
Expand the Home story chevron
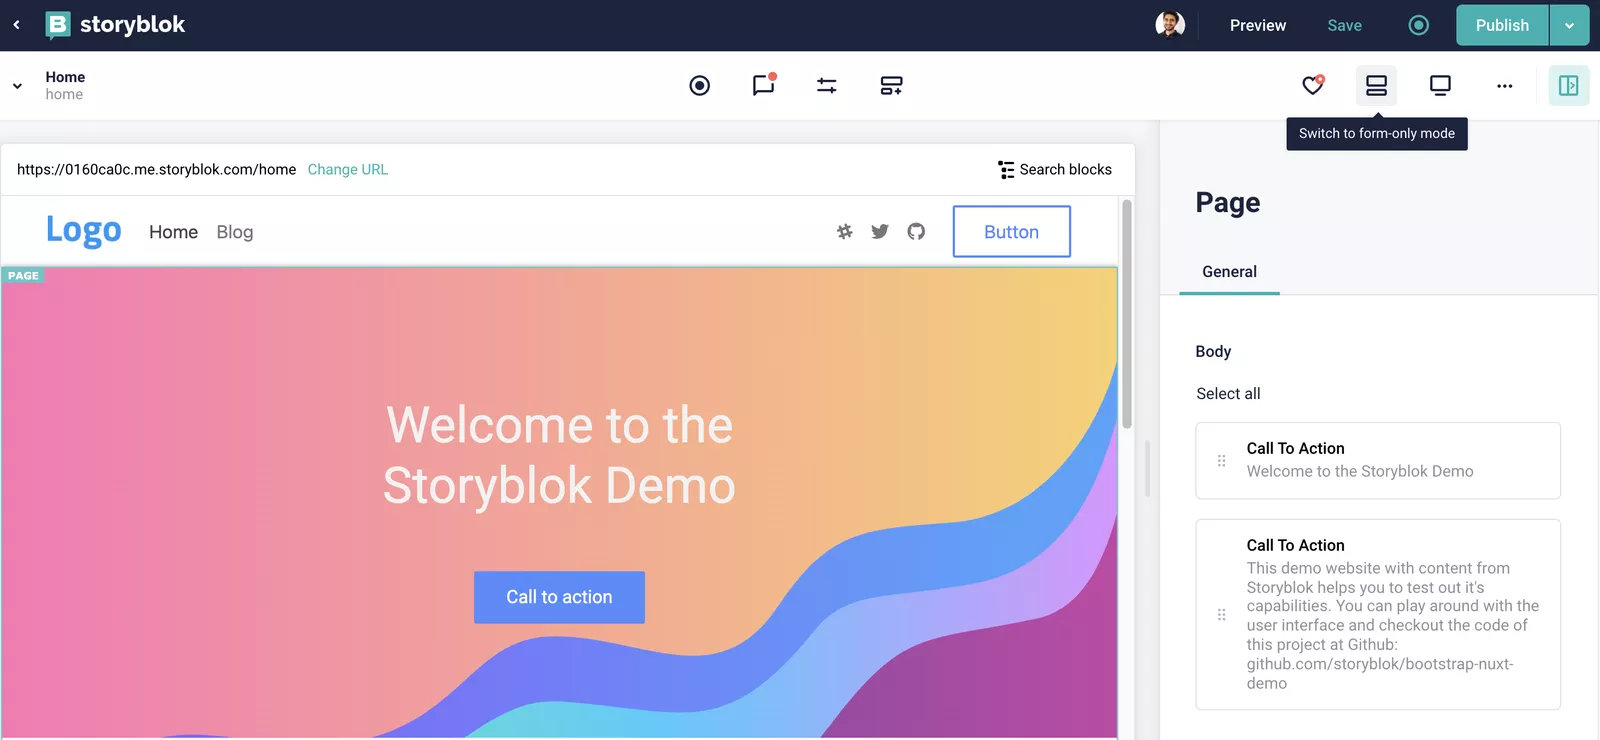coord(17,86)
